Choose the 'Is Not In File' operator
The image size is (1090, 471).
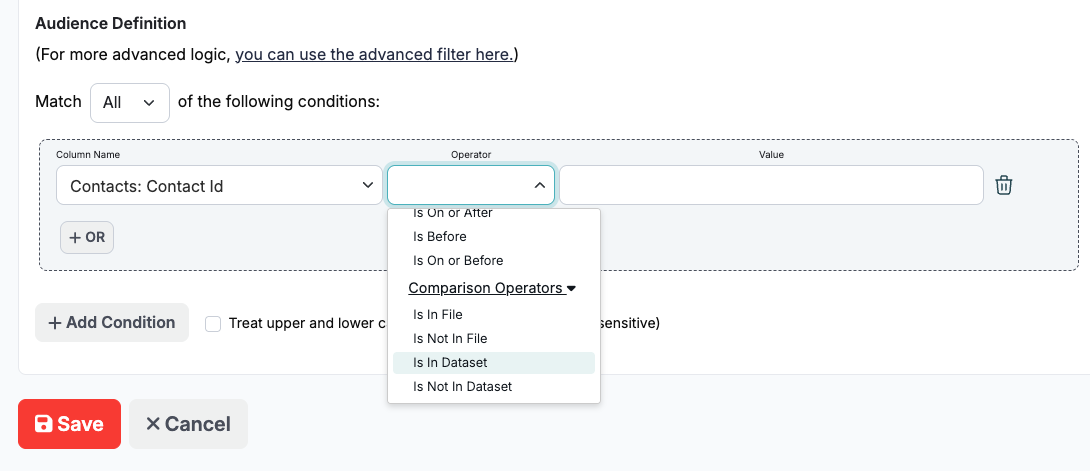click(449, 338)
